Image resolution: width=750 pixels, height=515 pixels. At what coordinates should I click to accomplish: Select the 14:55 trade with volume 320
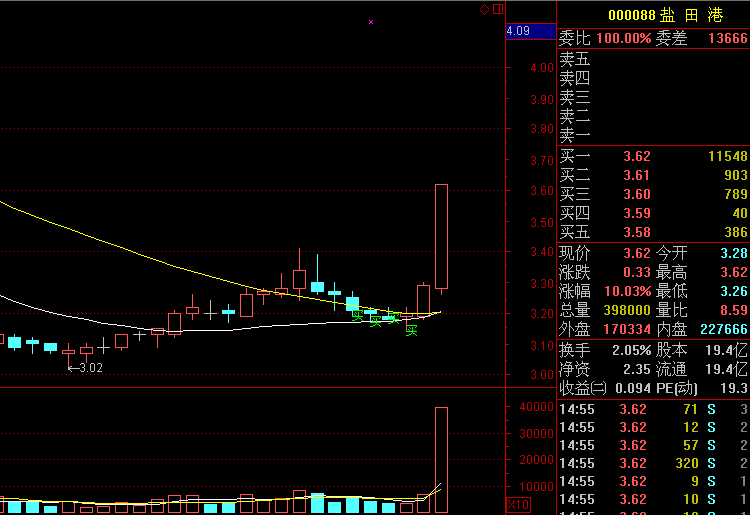[x=653, y=463]
